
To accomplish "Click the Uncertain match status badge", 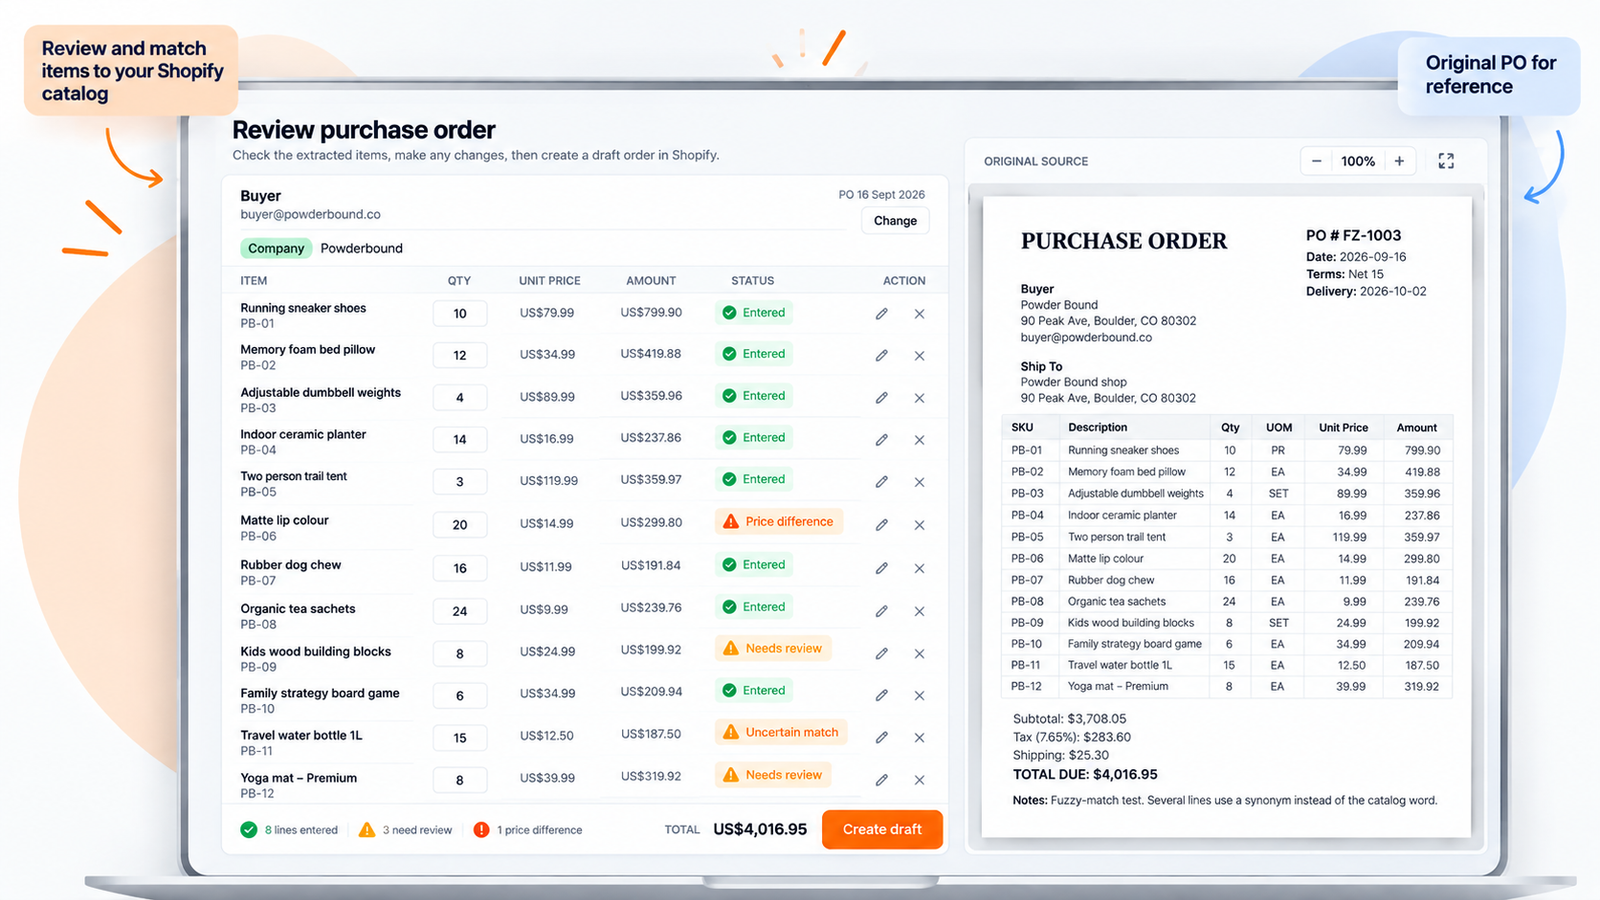I will (x=782, y=732).
